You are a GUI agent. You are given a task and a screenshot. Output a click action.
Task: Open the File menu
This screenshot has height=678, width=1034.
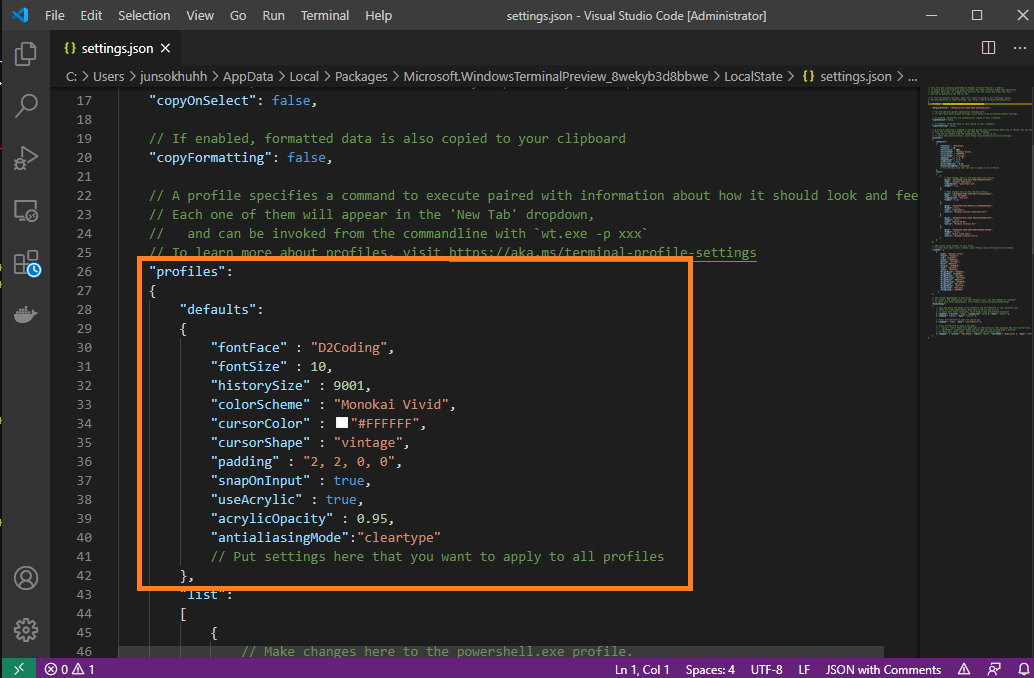pyautogui.click(x=55, y=15)
